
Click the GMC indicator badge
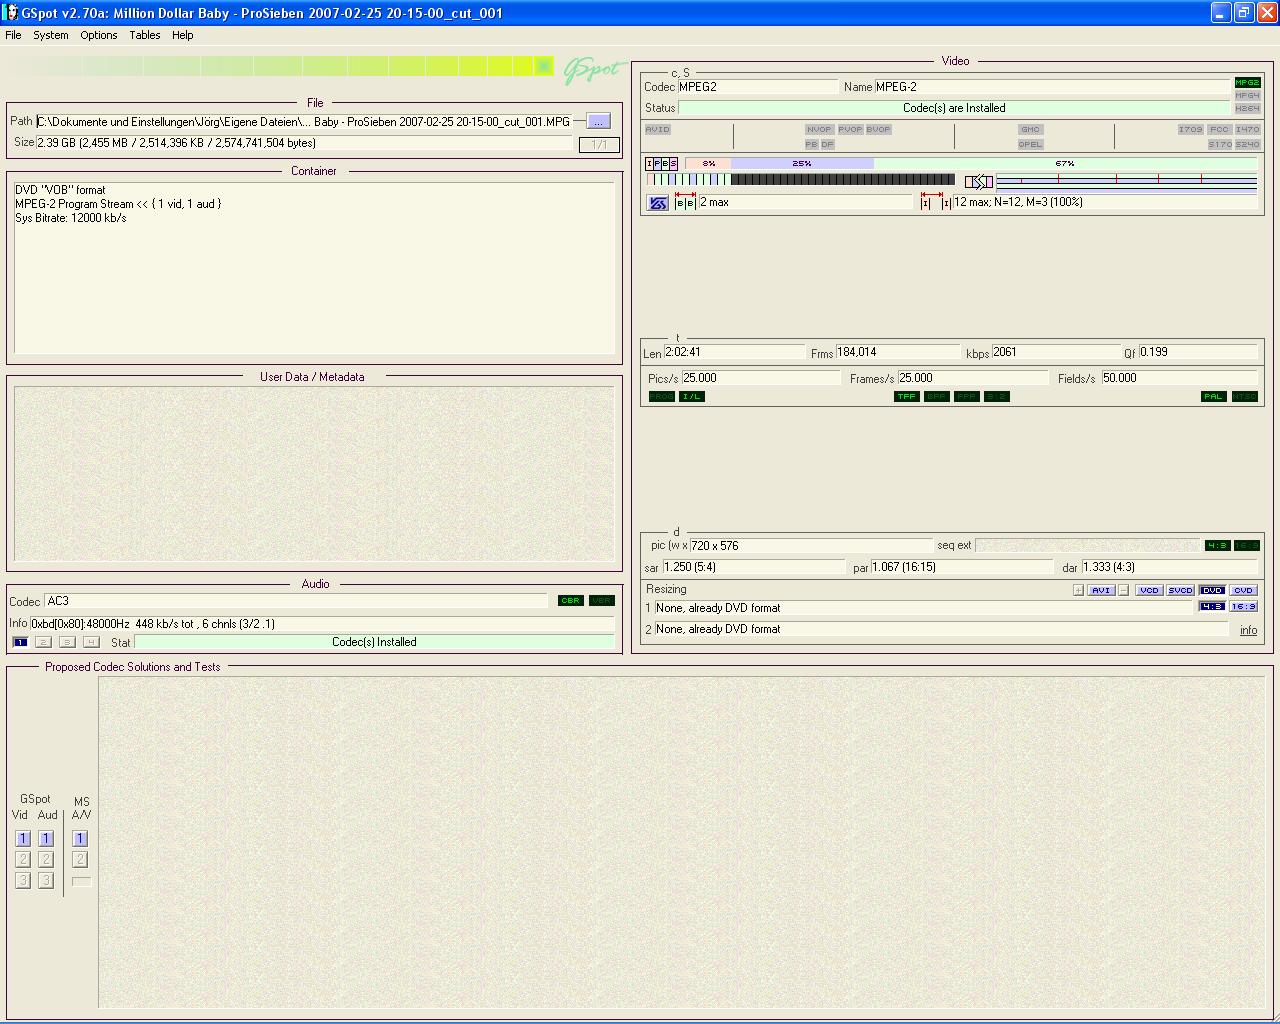(x=1031, y=129)
